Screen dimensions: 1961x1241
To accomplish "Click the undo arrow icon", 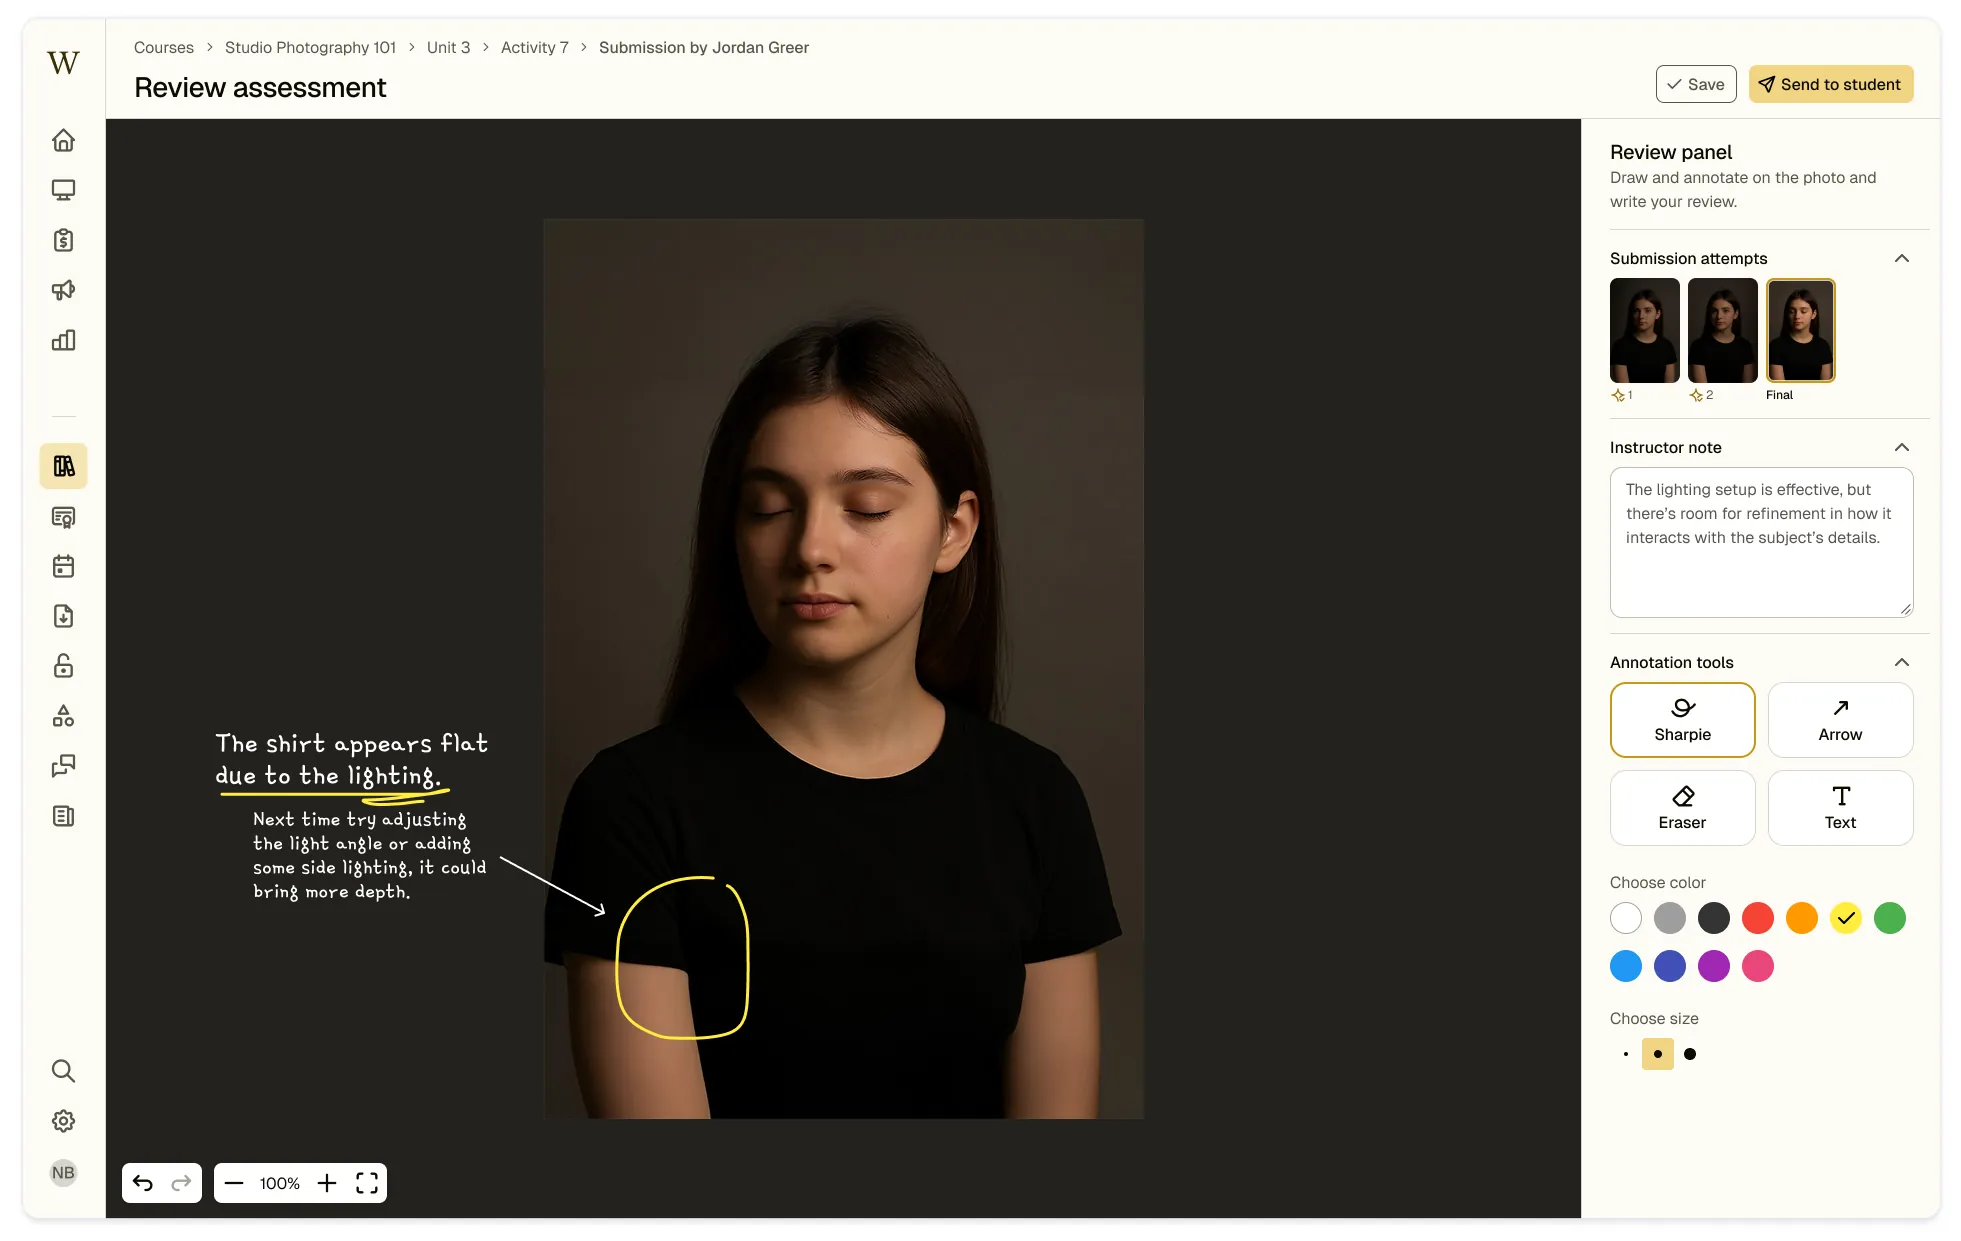I will [x=143, y=1183].
